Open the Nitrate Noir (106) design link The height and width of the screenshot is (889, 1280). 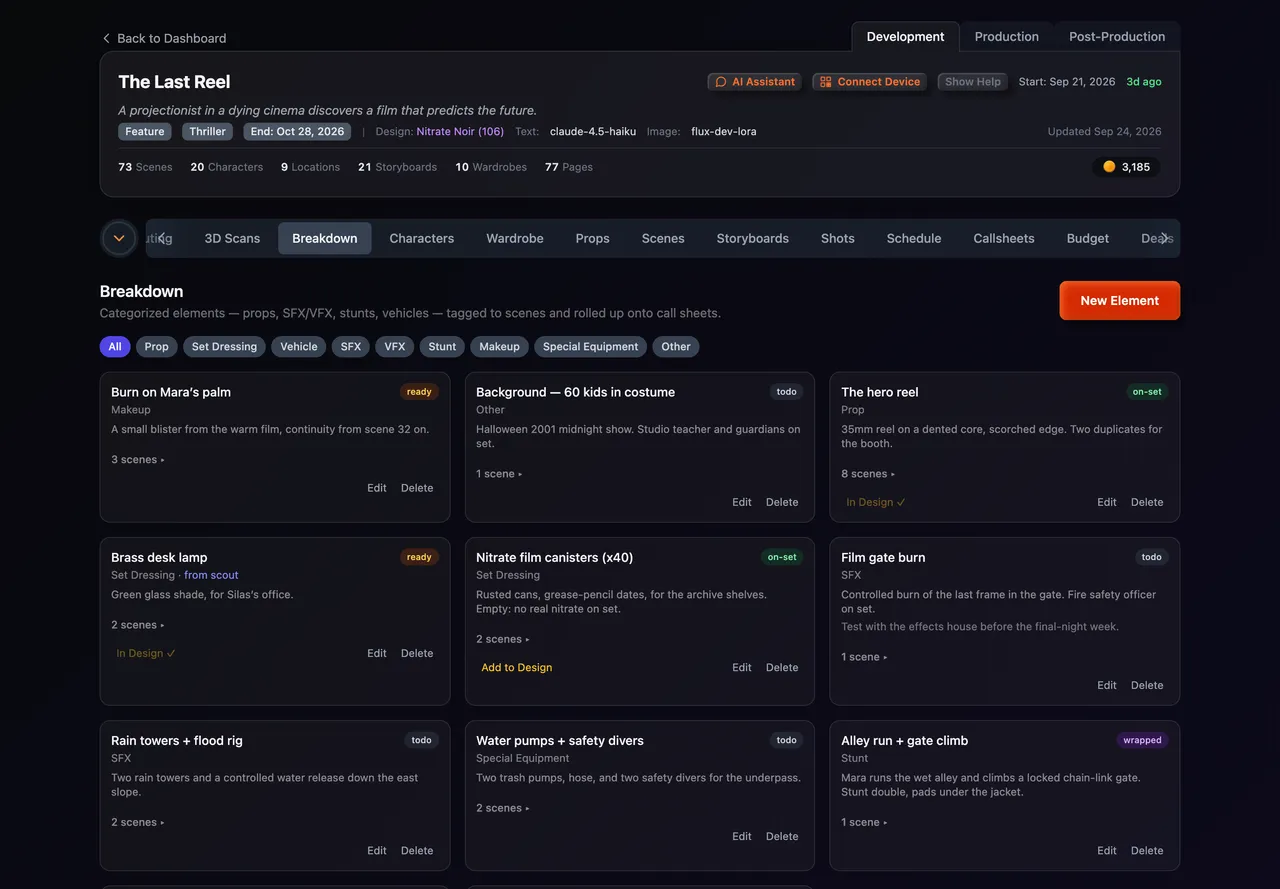(460, 132)
